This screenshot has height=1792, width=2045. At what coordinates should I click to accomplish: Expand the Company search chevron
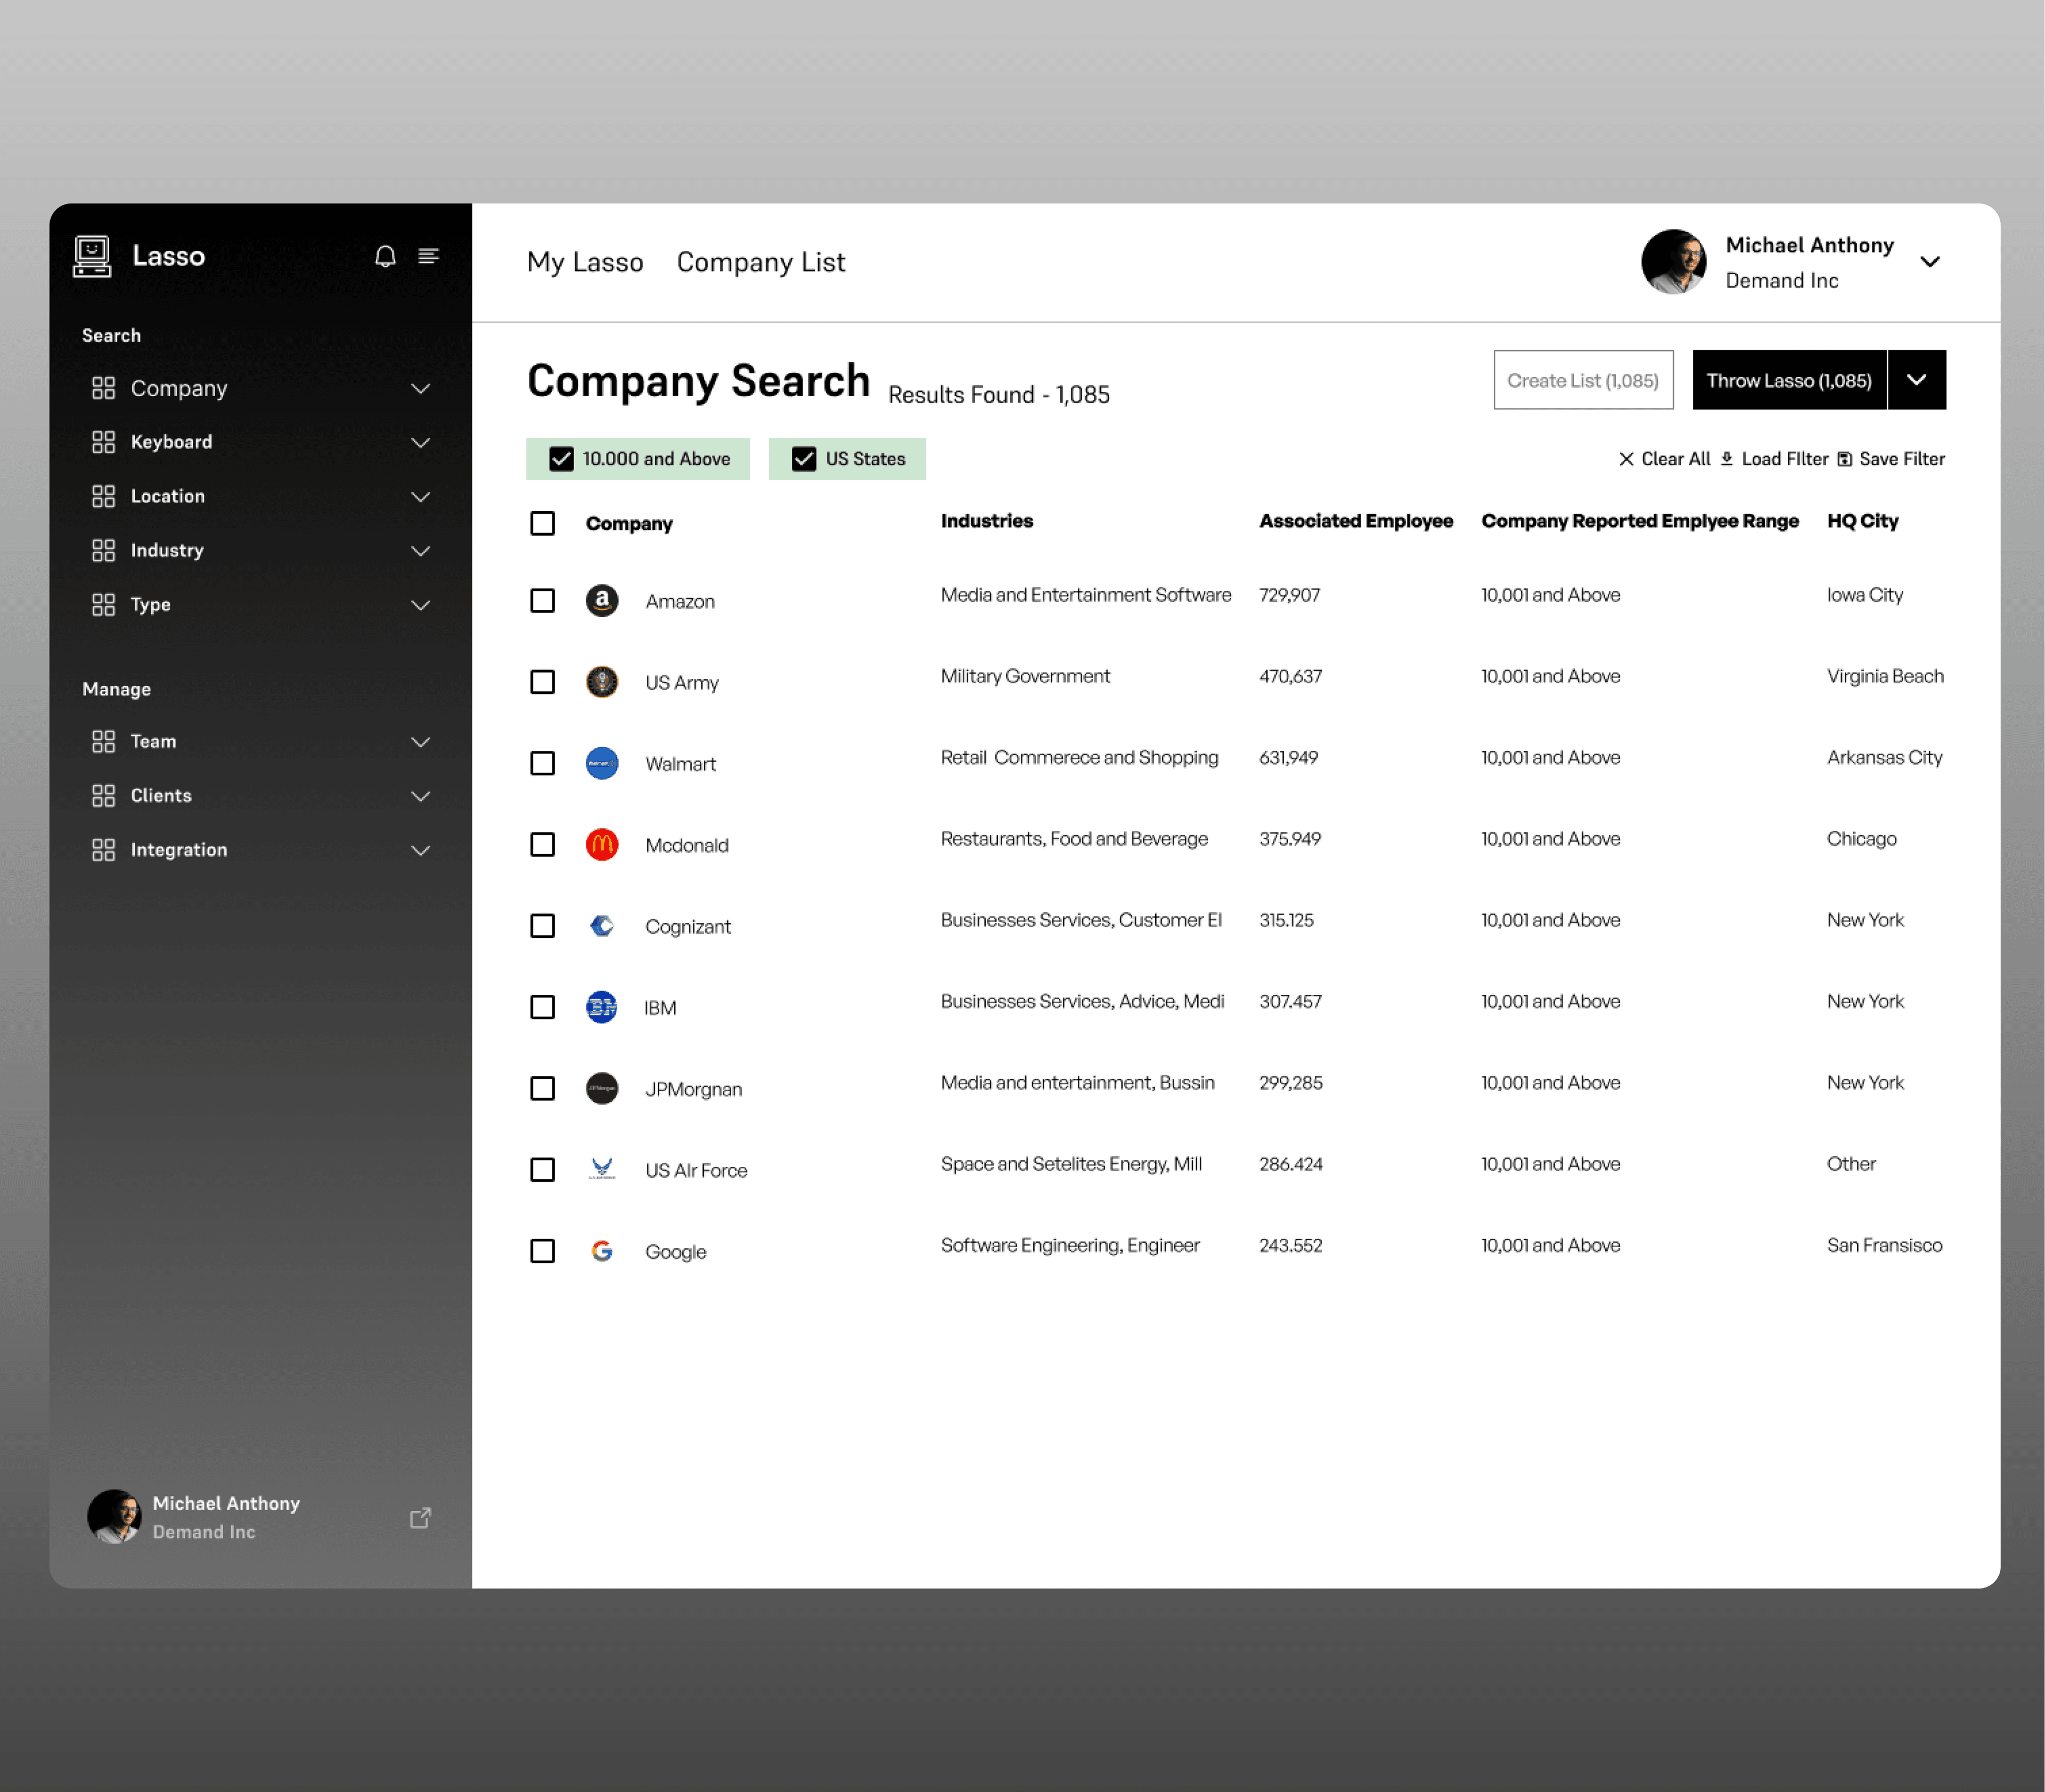(420, 388)
